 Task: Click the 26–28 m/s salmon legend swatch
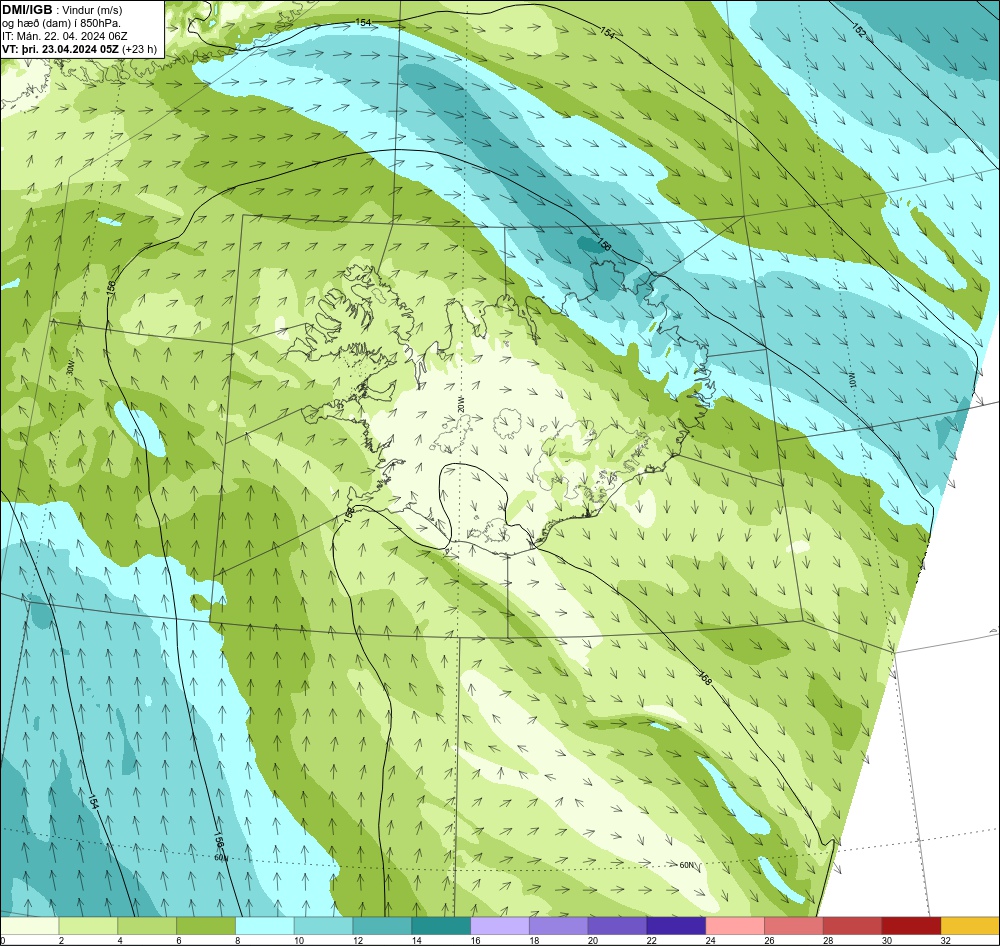[794, 926]
